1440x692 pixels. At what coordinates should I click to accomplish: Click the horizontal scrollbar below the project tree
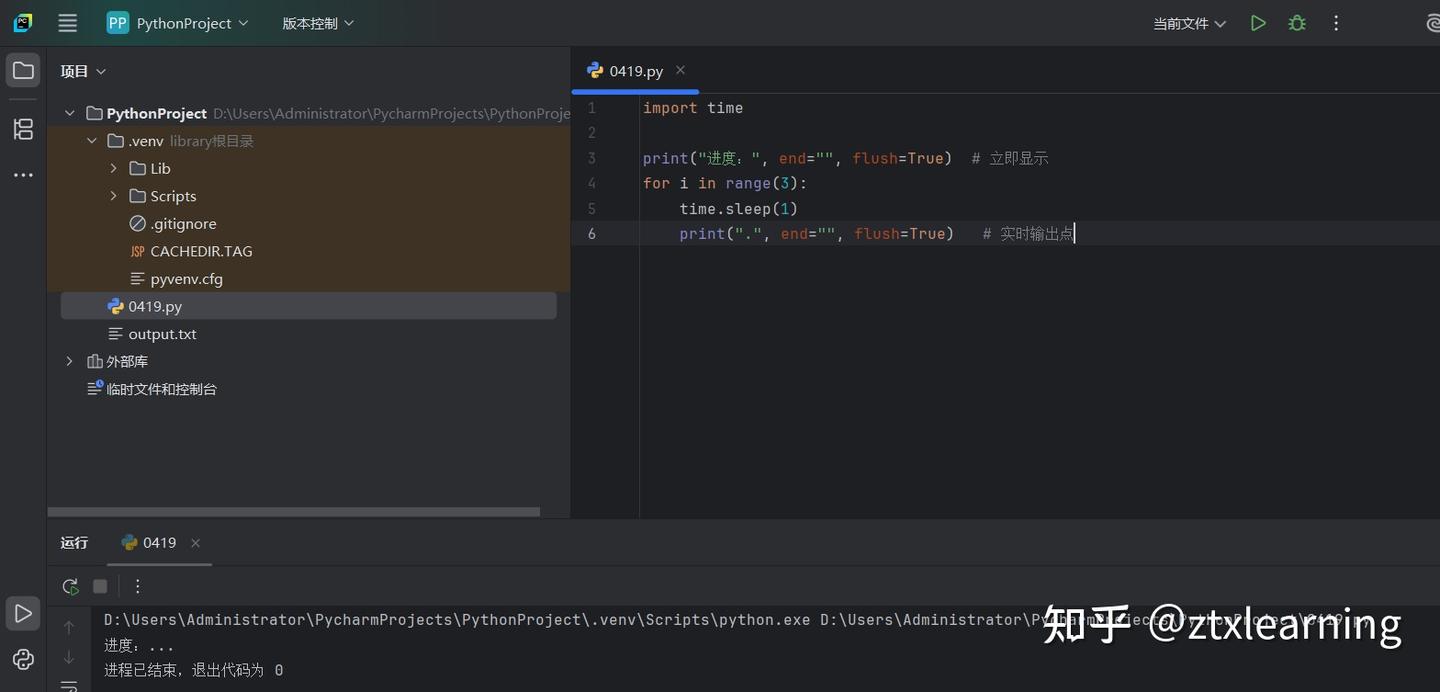[295, 511]
